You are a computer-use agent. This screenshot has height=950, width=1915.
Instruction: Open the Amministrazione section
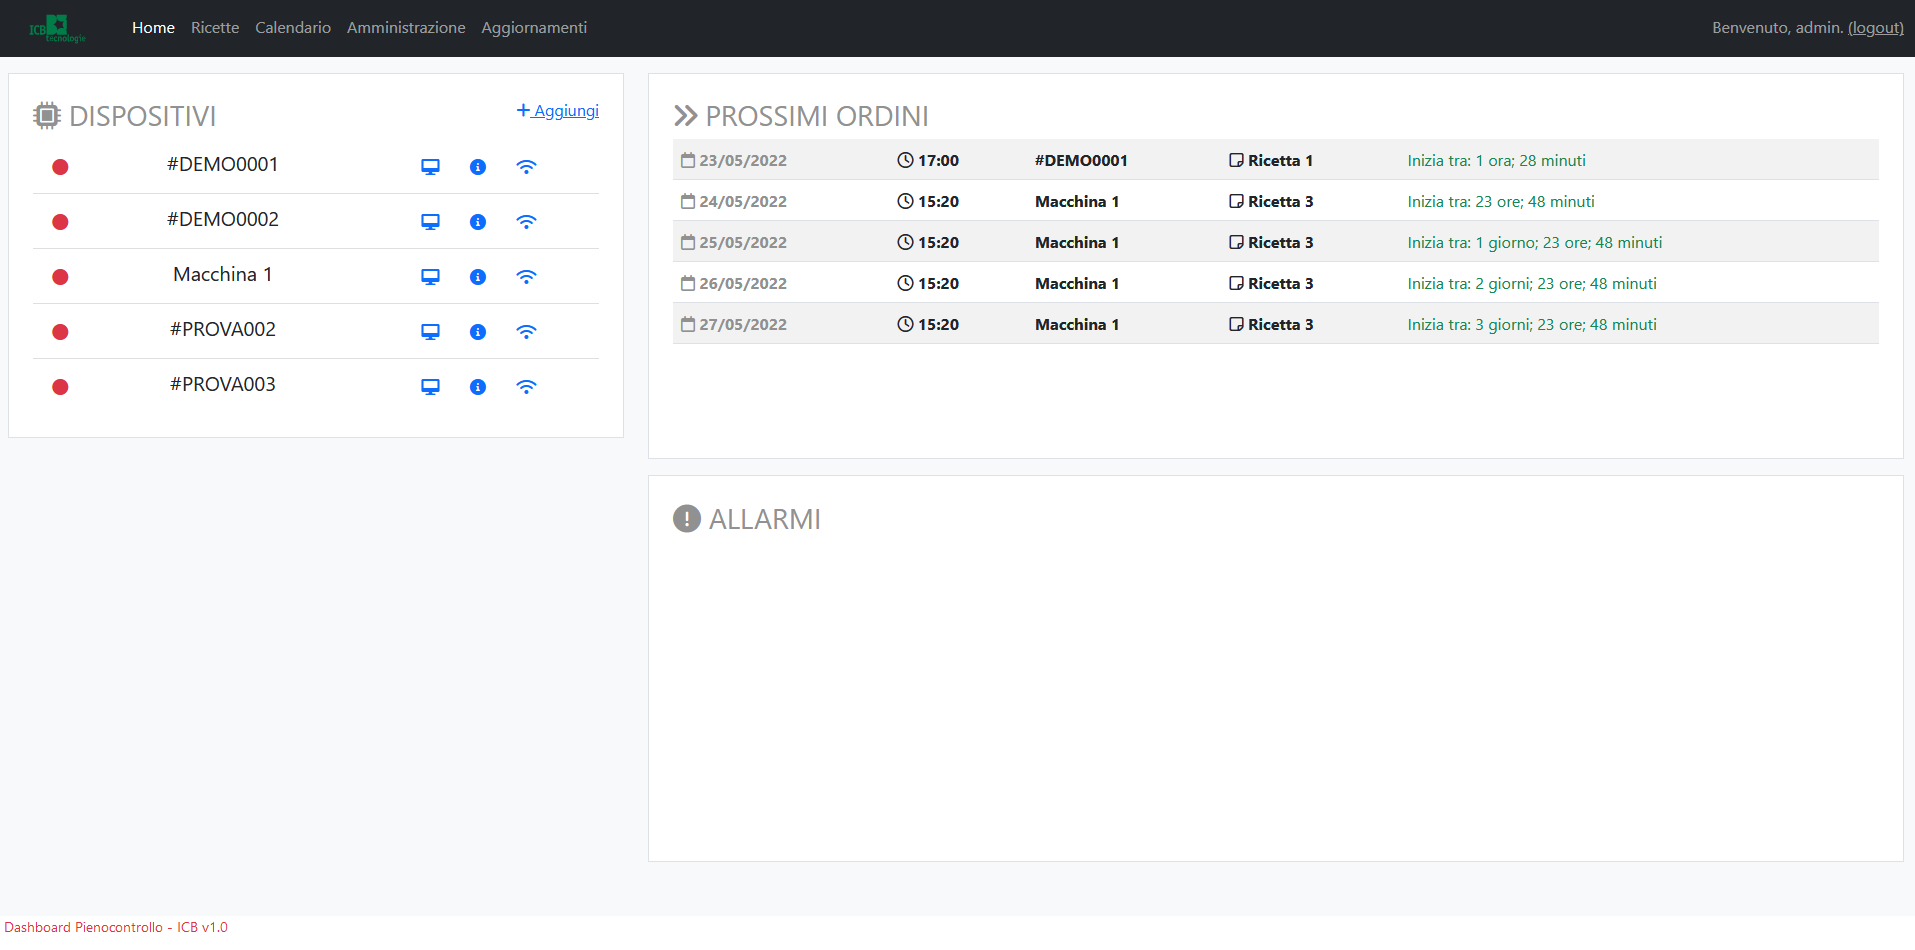(x=406, y=28)
